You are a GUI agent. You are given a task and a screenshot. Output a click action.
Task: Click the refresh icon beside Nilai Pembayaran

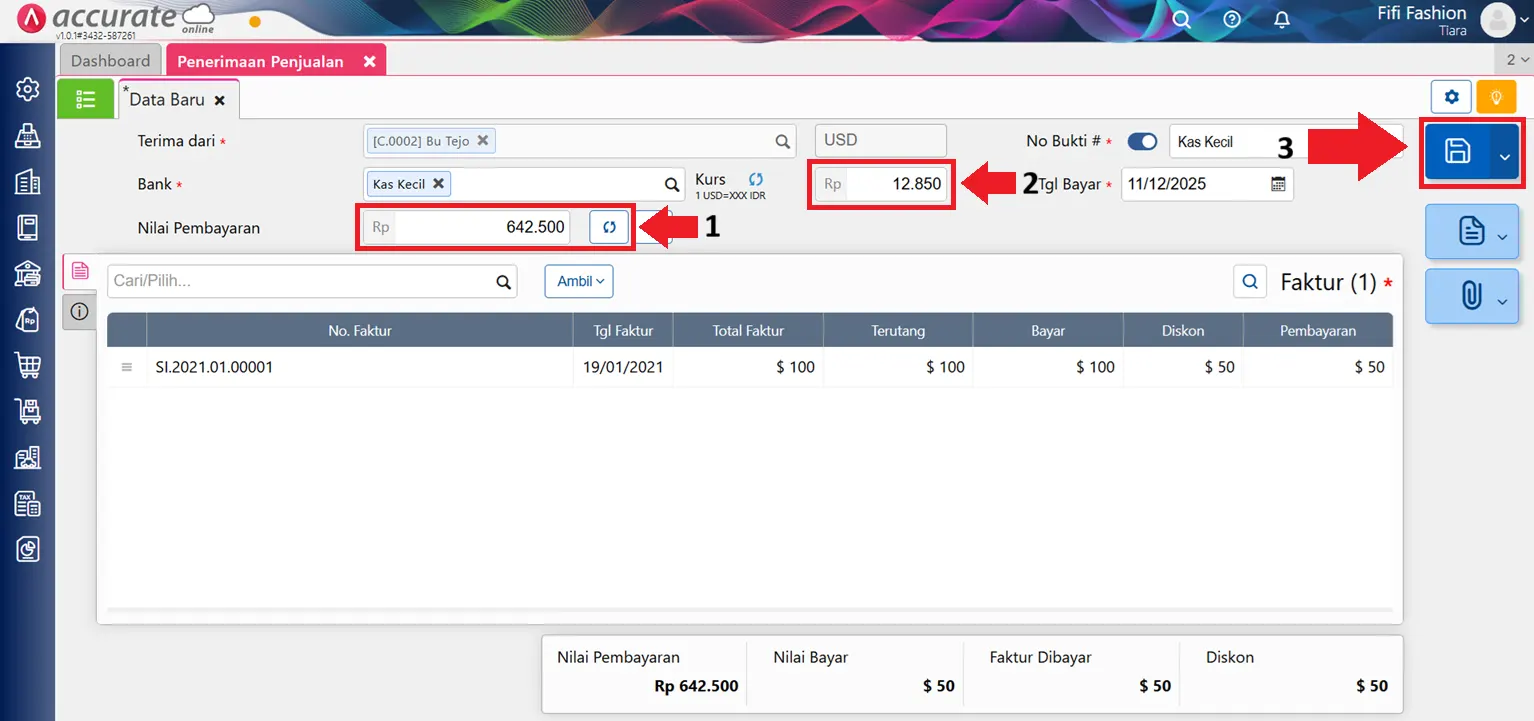click(x=609, y=227)
